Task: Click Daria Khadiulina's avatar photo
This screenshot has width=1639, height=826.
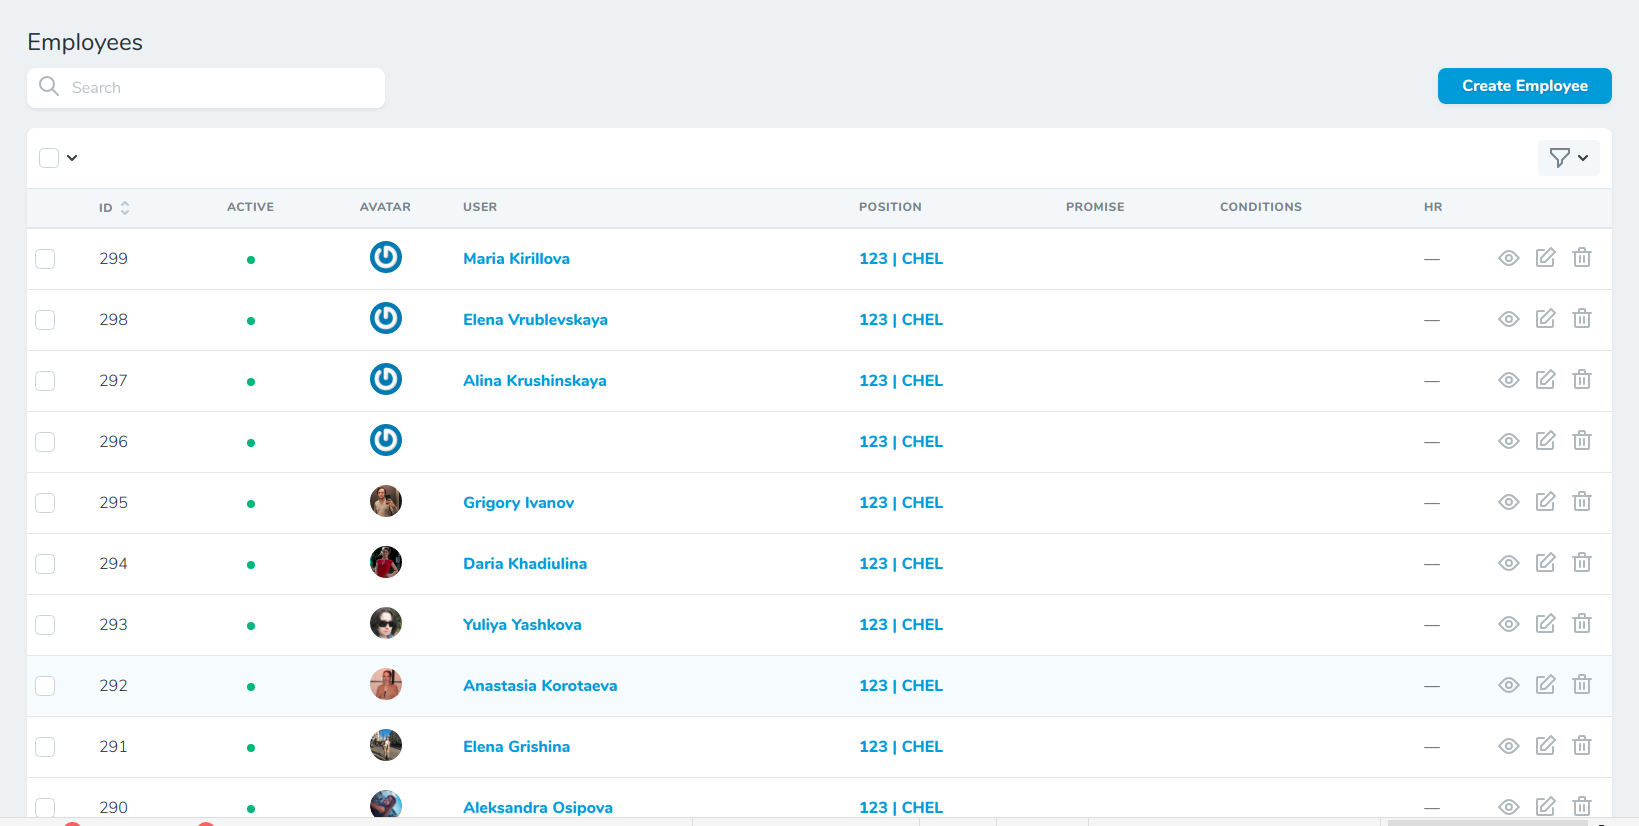Action: click(386, 563)
